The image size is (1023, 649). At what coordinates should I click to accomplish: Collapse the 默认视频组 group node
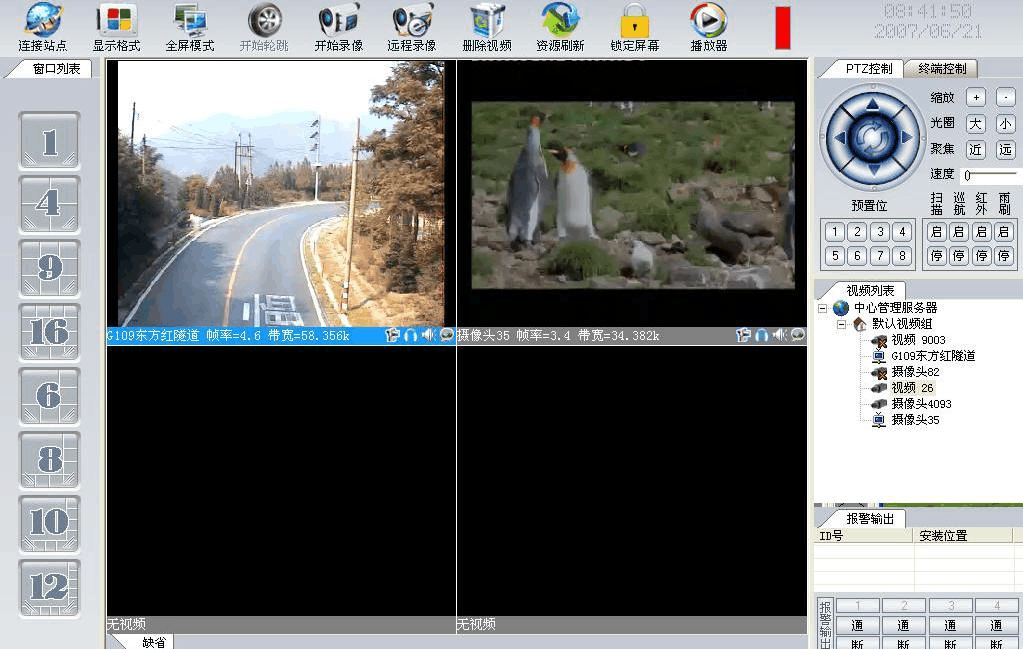click(841, 325)
